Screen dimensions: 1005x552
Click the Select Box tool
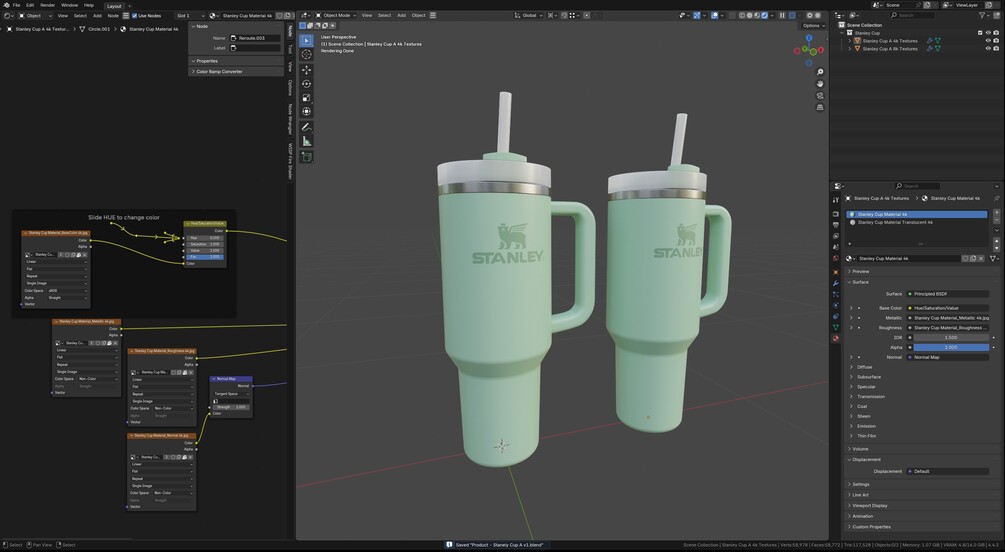click(x=307, y=40)
